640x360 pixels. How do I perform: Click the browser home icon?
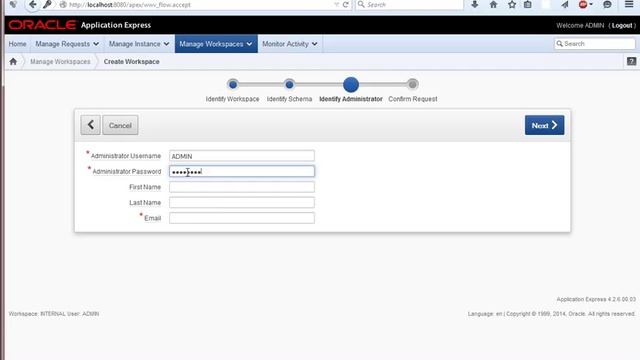pos(493,4)
